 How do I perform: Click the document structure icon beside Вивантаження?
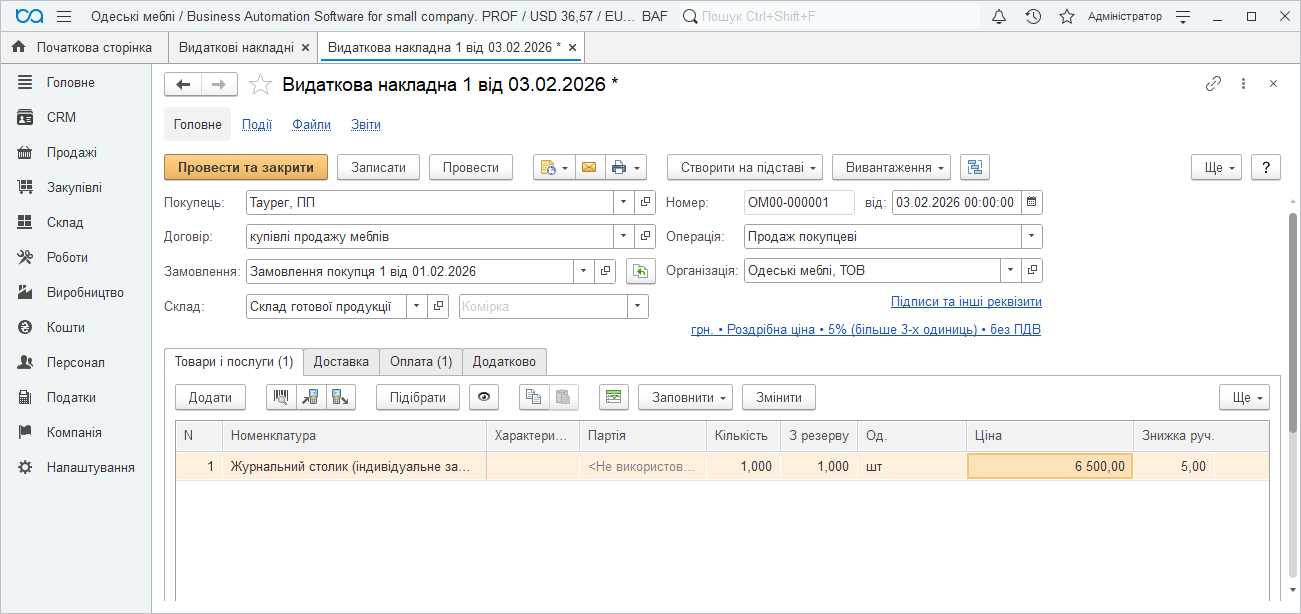974,168
